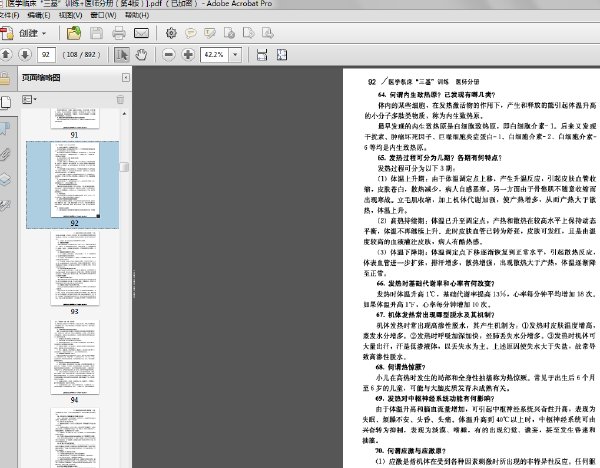The height and width of the screenshot is (468, 600).
Task: Click the Print icon
Action: pos(119,33)
